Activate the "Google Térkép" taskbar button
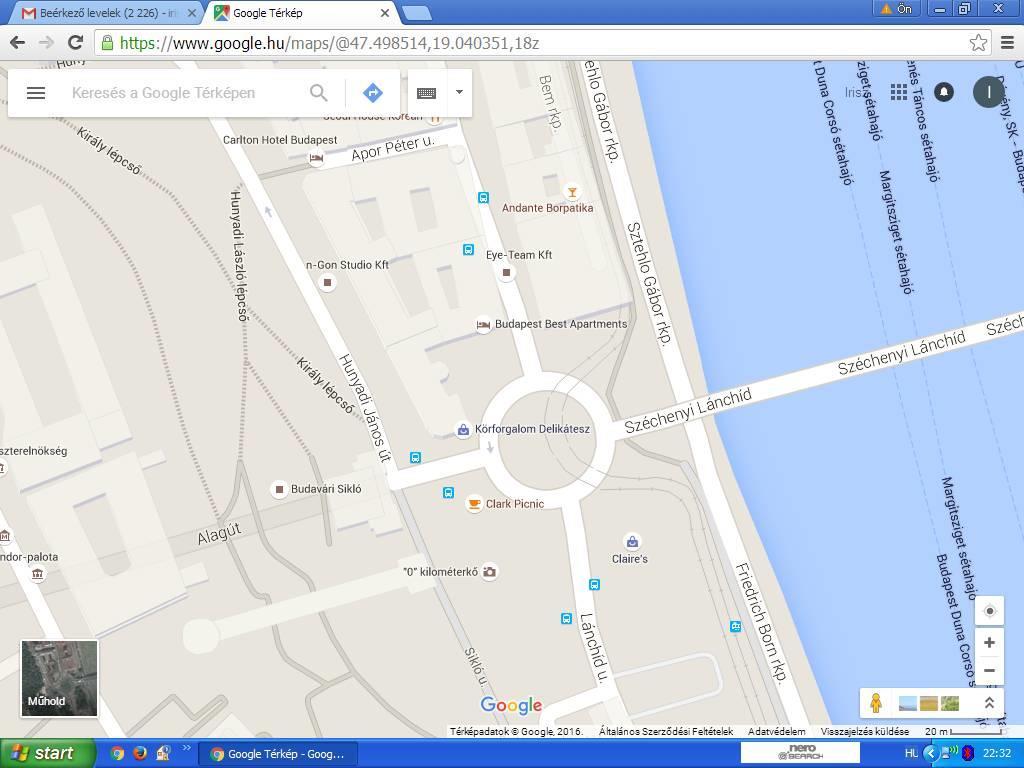The width and height of the screenshot is (1024, 768). coord(277,754)
